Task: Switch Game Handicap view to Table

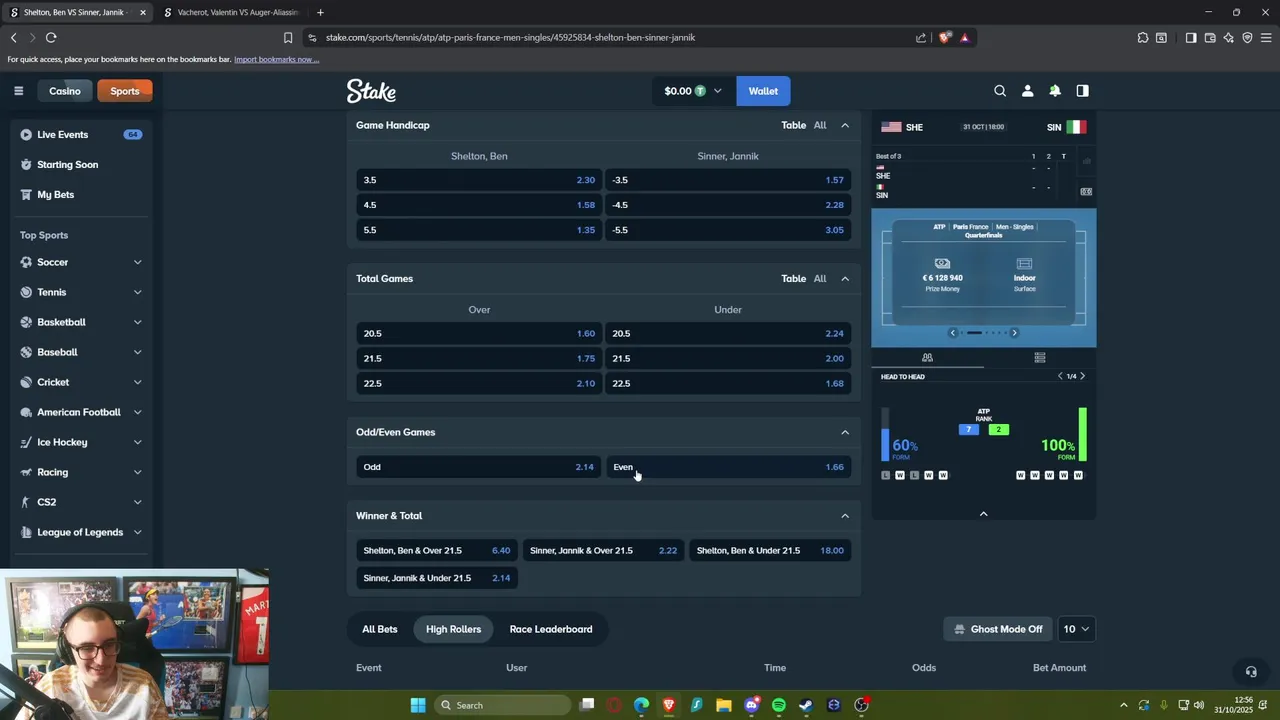Action: click(x=793, y=125)
